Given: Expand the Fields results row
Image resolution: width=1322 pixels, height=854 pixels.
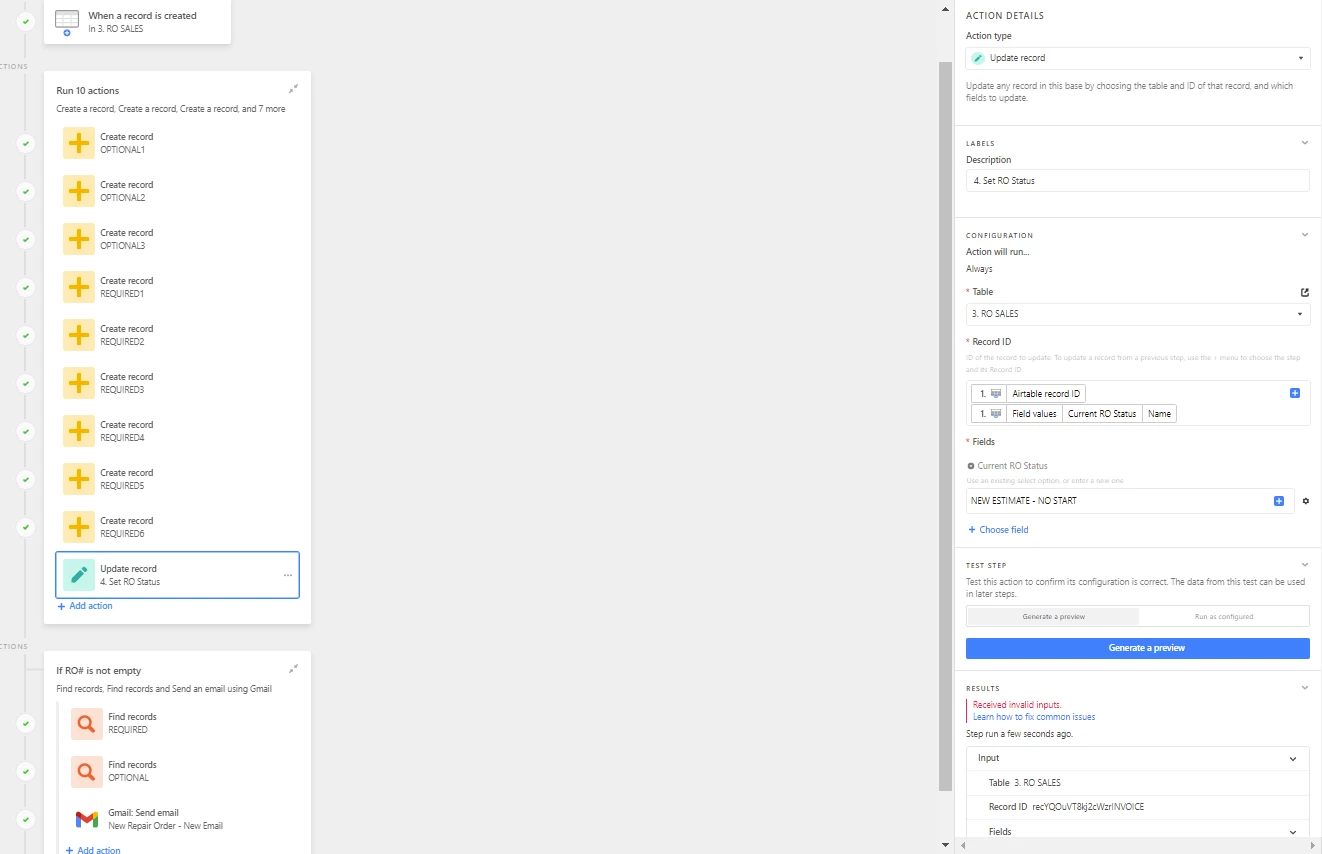Looking at the screenshot, I should coord(1293,832).
